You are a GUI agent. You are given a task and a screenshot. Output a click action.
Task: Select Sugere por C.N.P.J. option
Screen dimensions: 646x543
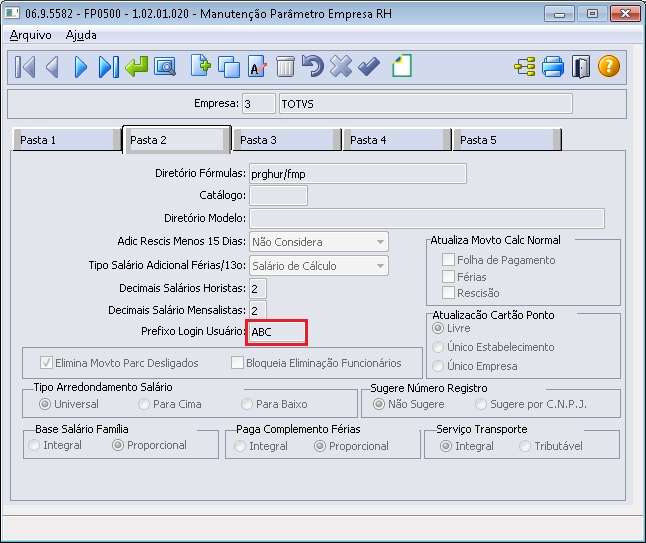[481, 404]
